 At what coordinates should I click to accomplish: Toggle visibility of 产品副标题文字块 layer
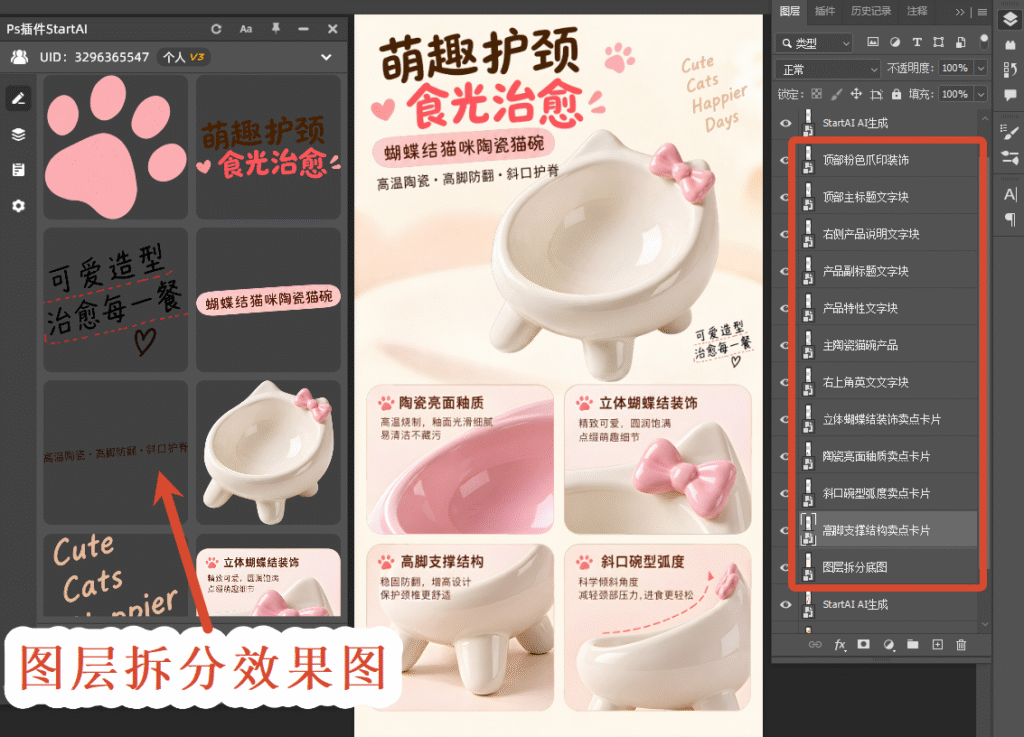(x=786, y=271)
